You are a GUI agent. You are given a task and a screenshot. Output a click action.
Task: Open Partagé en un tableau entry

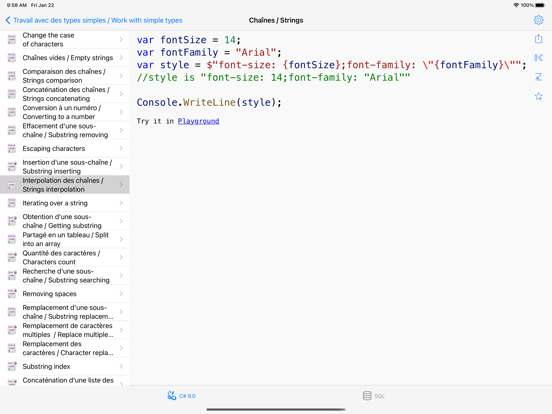click(65, 239)
